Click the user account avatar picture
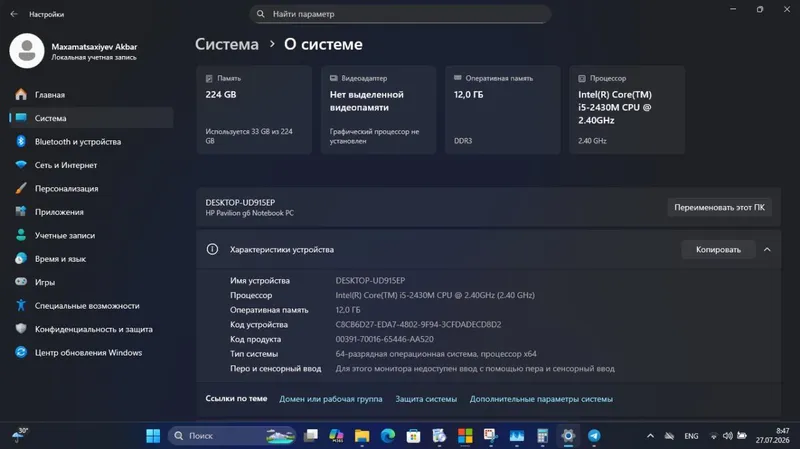800x449 pixels. click(27, 51)
